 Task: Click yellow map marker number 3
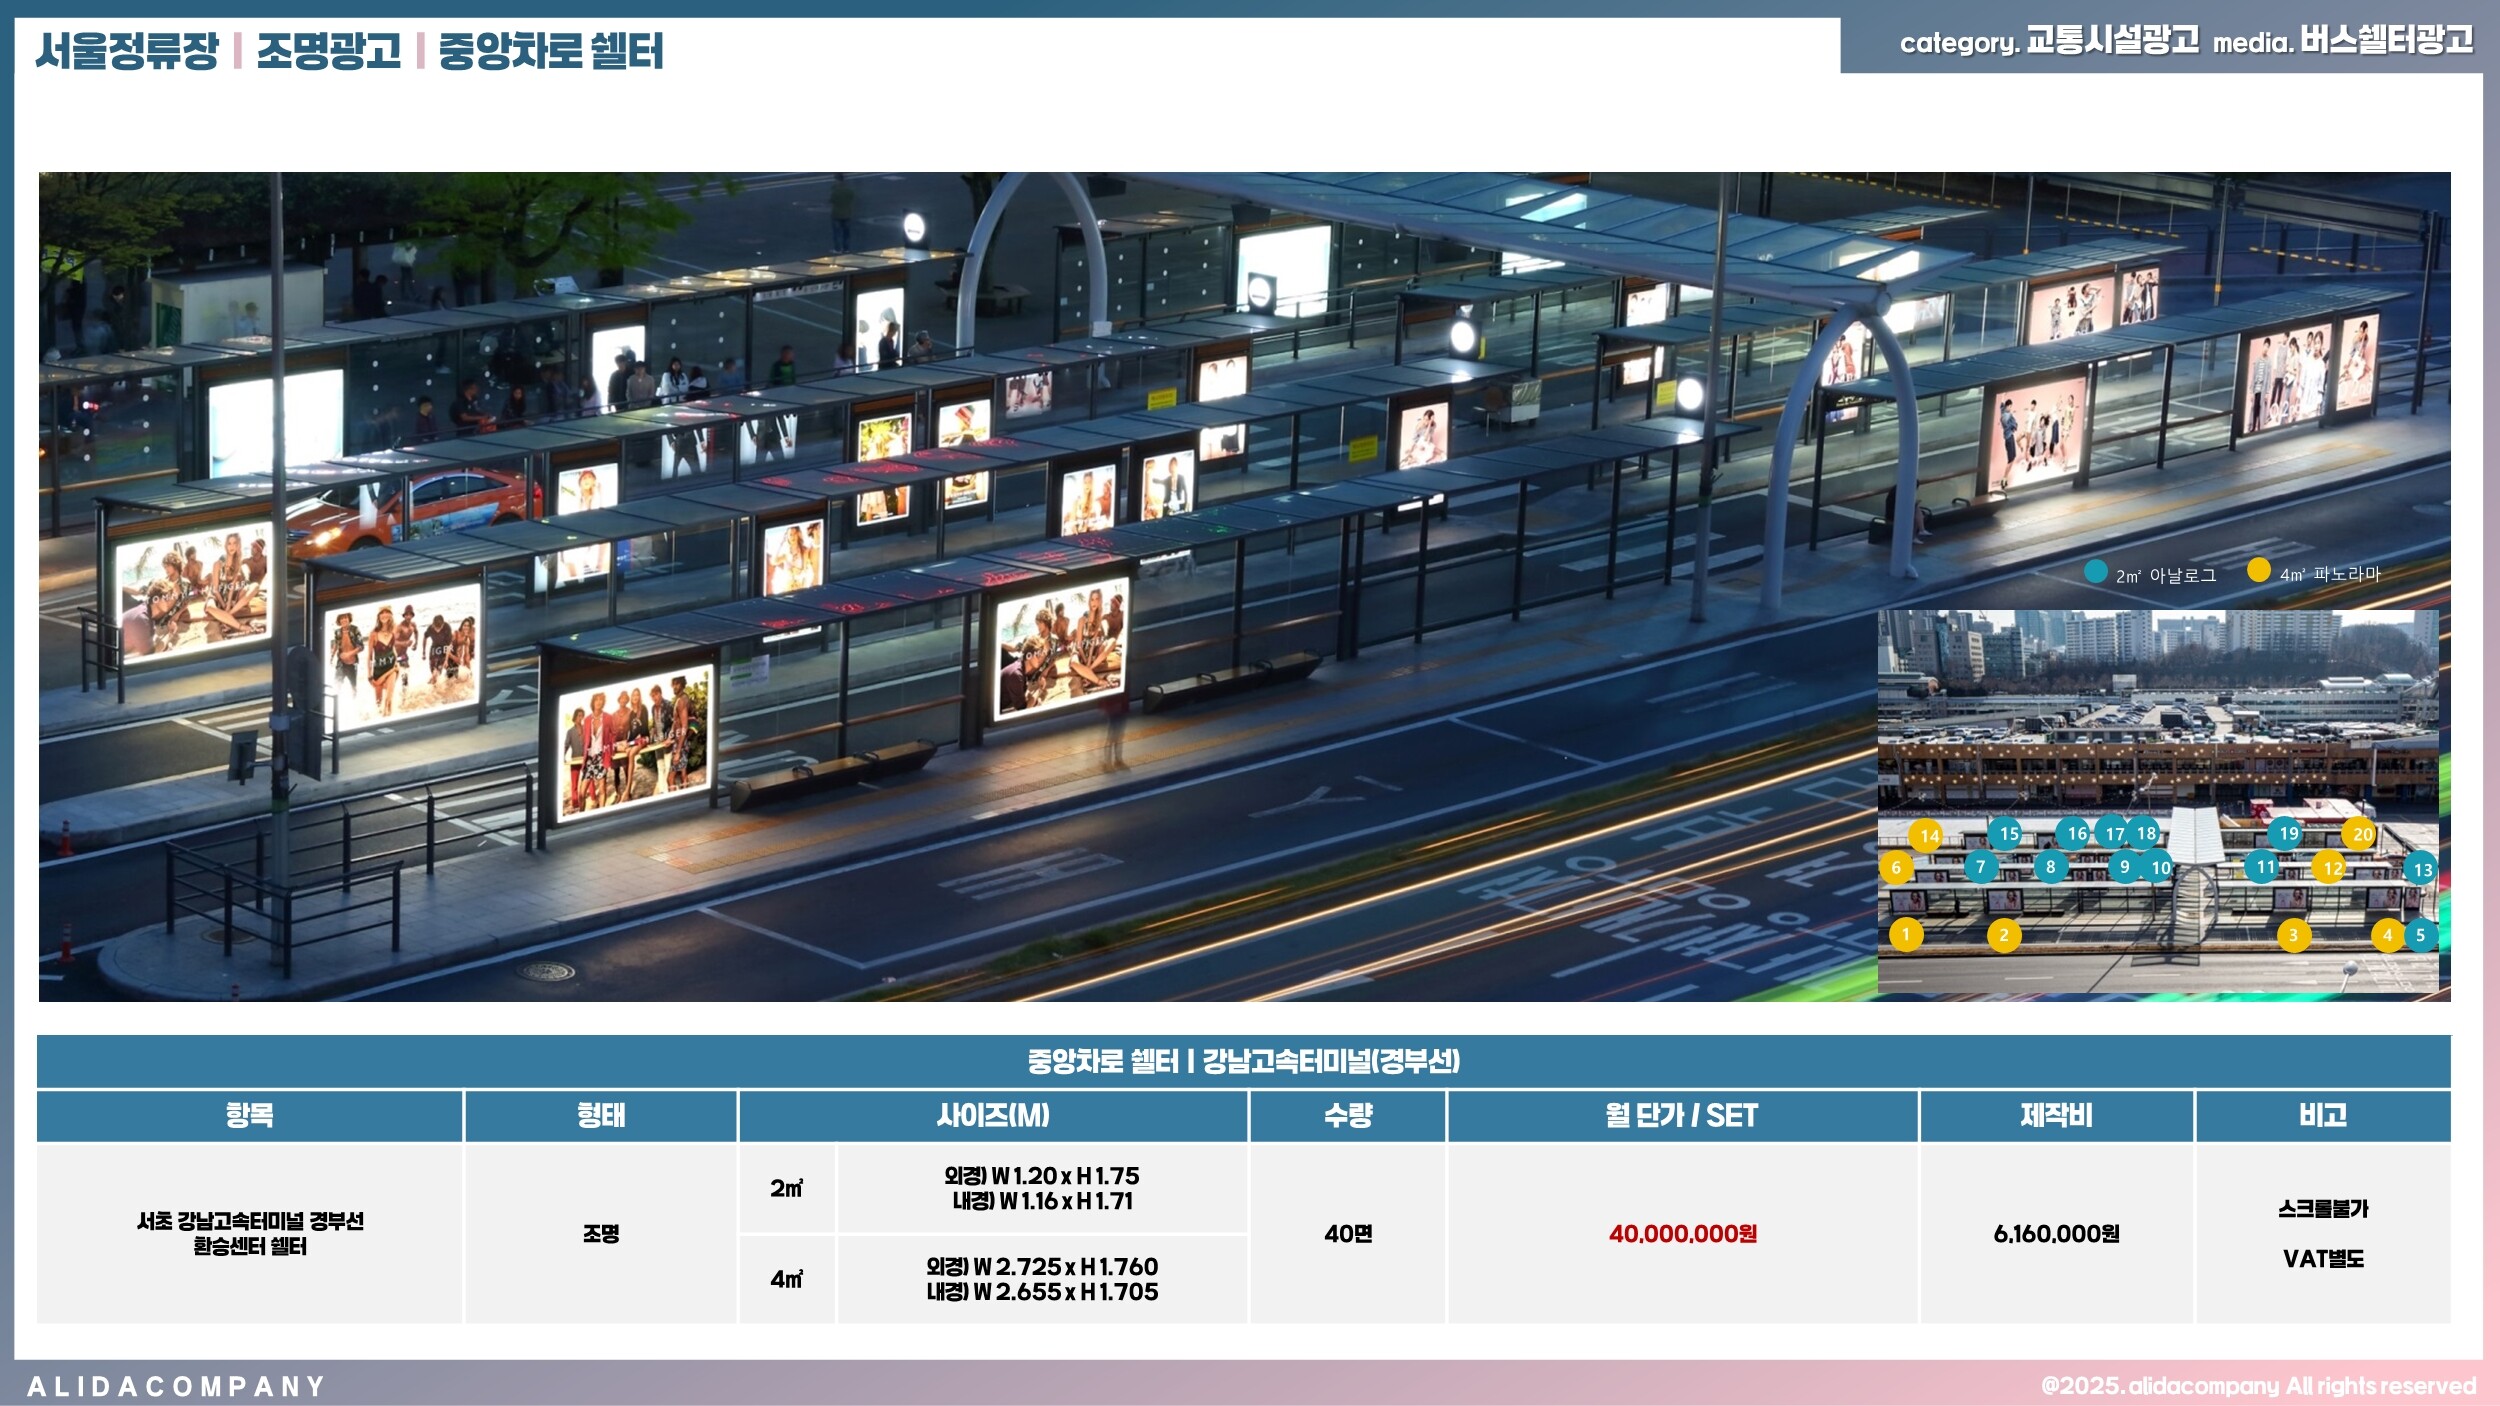[2293, 935]
